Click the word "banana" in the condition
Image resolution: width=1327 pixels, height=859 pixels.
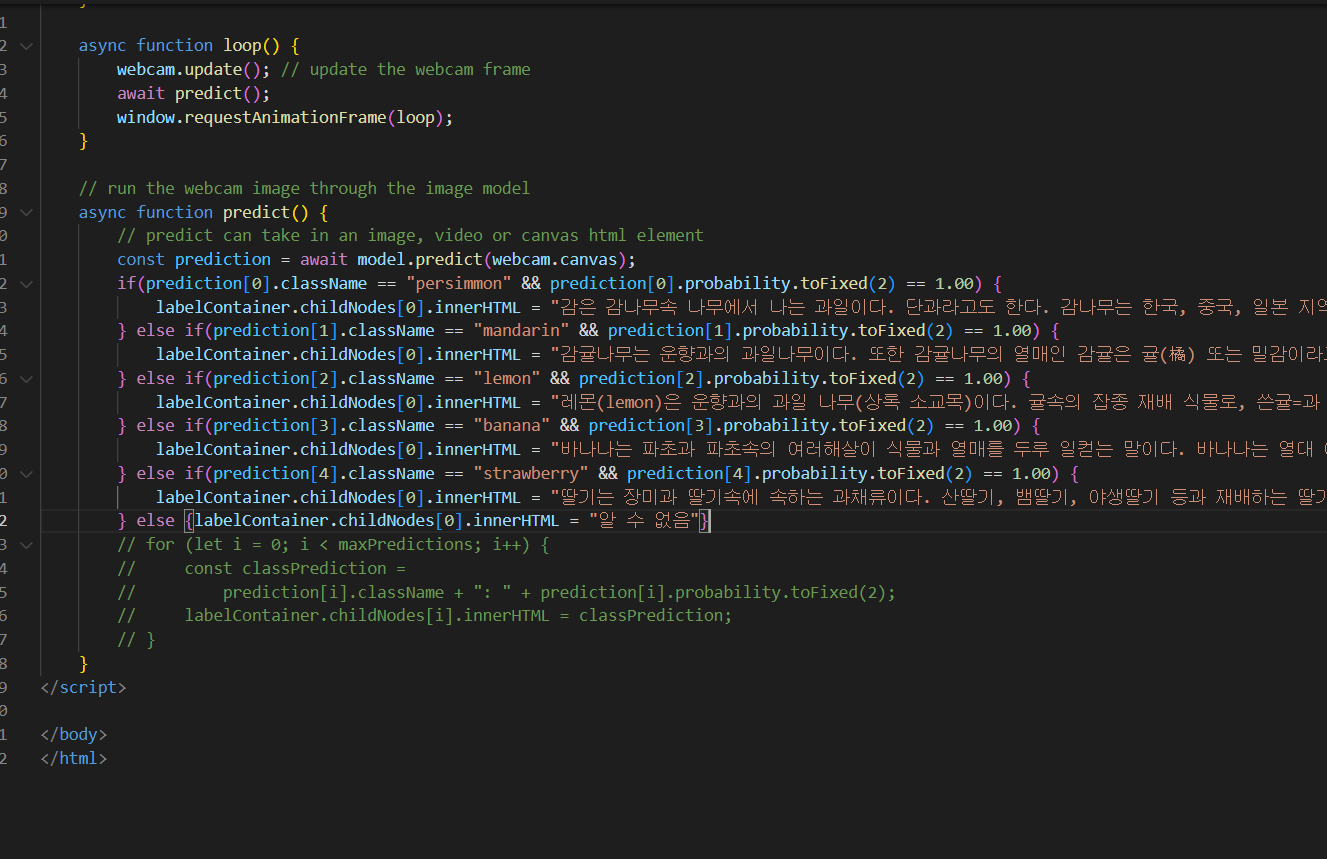tap(511, 425)
